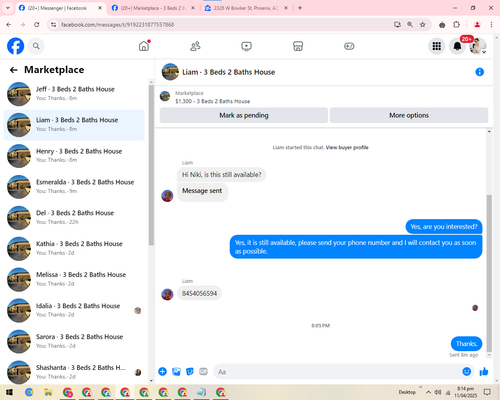500x400 pixels.
Task: Open Kathia - 3 Beds 2 Baths House chat
Action: [74, 249]
